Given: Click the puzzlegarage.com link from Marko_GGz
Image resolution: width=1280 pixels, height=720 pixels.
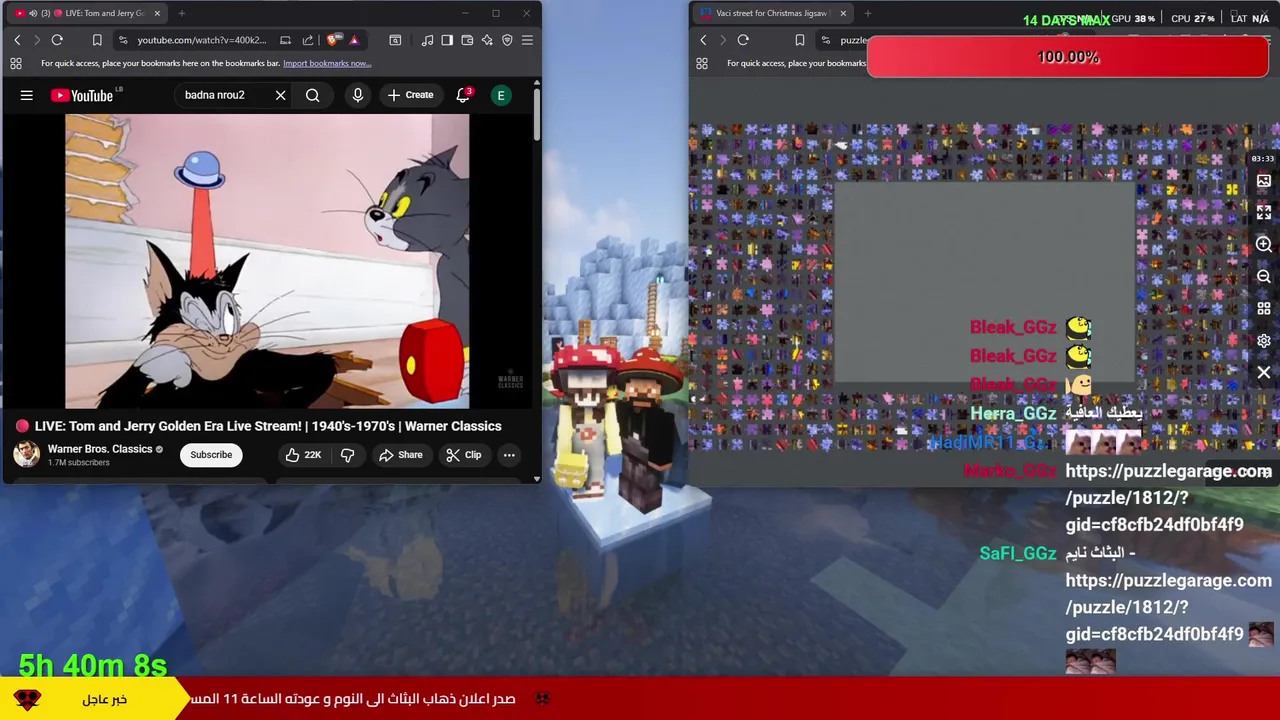Looking at the screenshot, I should pyautogui.click(x=1167, y=498).
